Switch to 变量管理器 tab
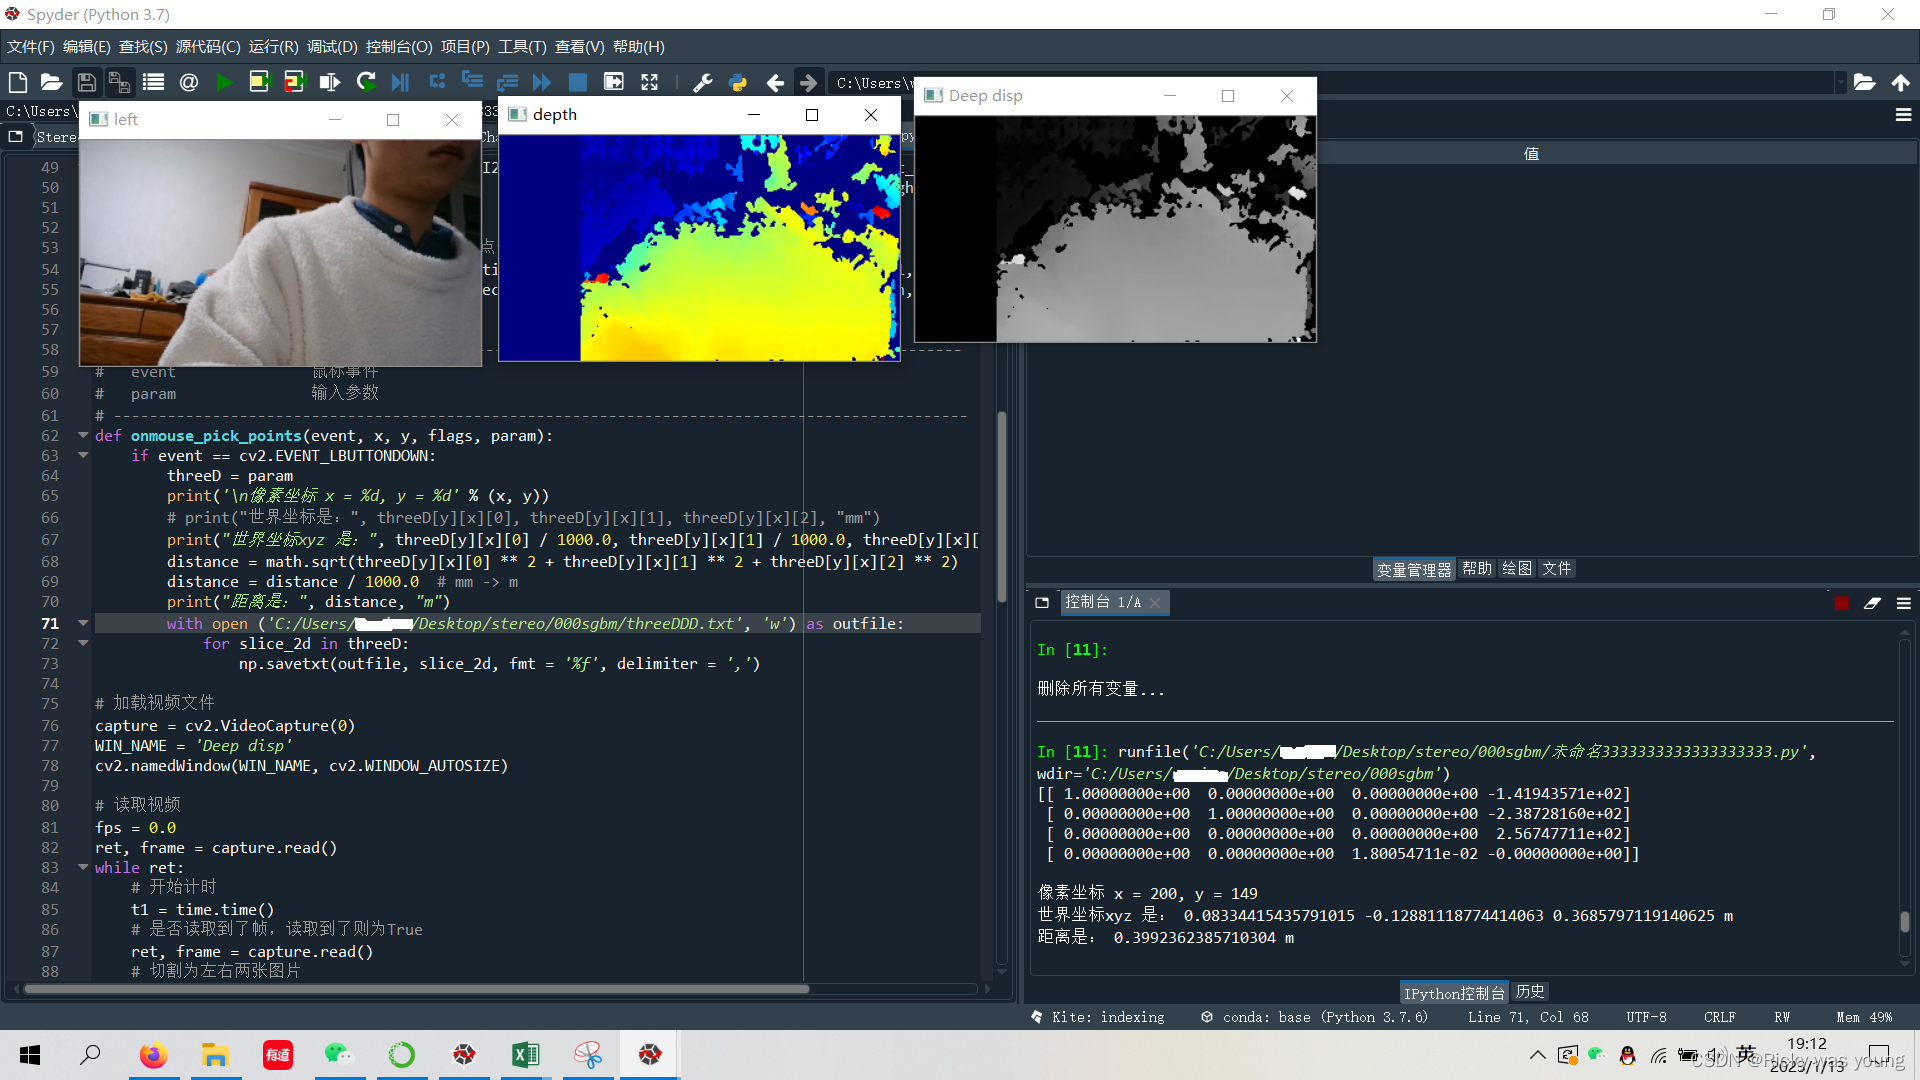Image resolution: width=1920 pixels, height=1080 pixels. click(1414, 569)
